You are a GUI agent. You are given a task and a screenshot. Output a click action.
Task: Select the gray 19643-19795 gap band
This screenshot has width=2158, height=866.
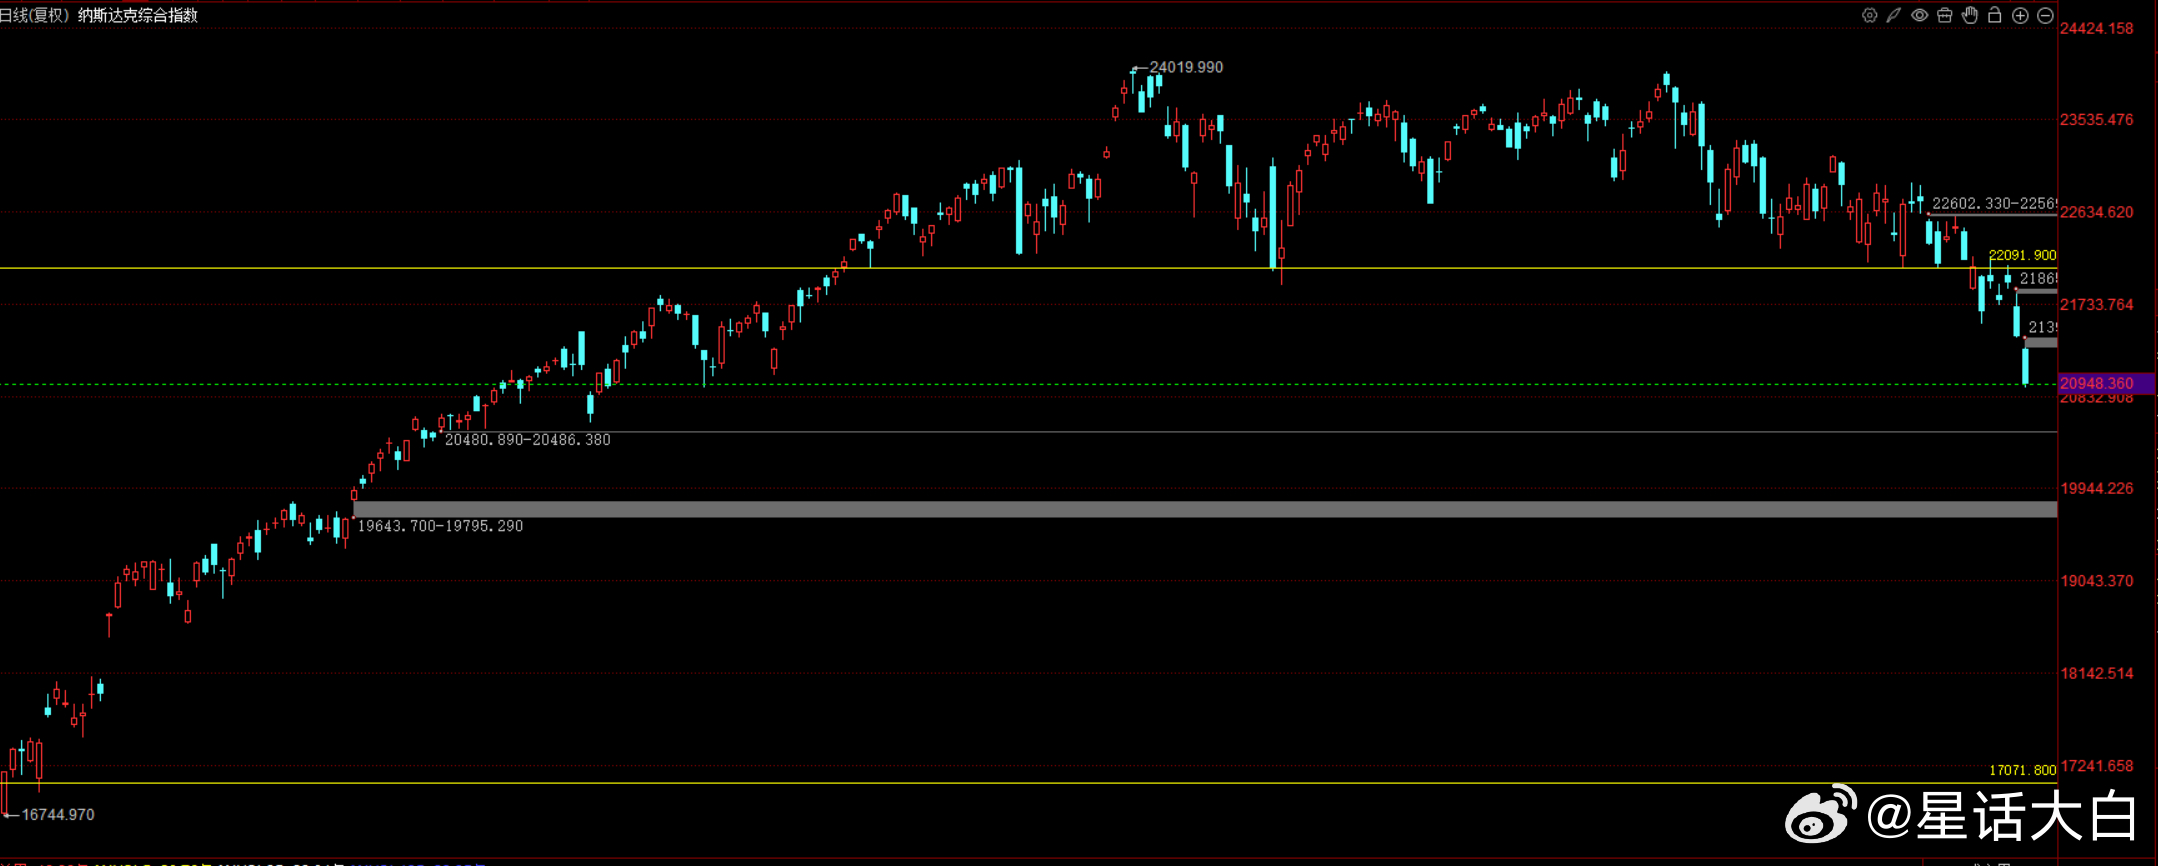click(x=1205, y=510)
